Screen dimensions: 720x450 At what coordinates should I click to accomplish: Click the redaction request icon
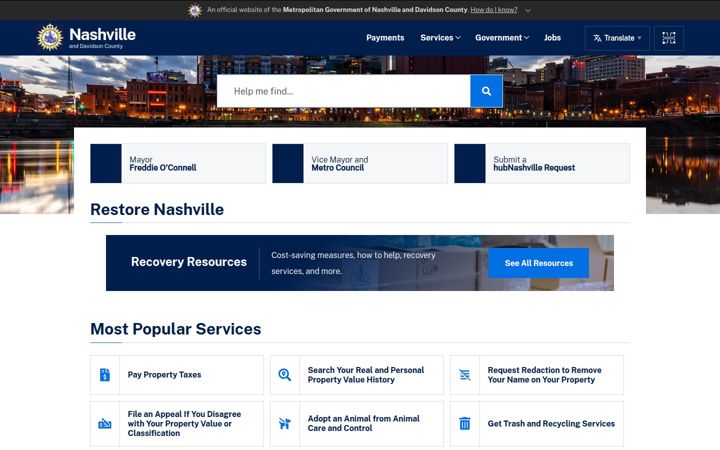click(465, 375)
